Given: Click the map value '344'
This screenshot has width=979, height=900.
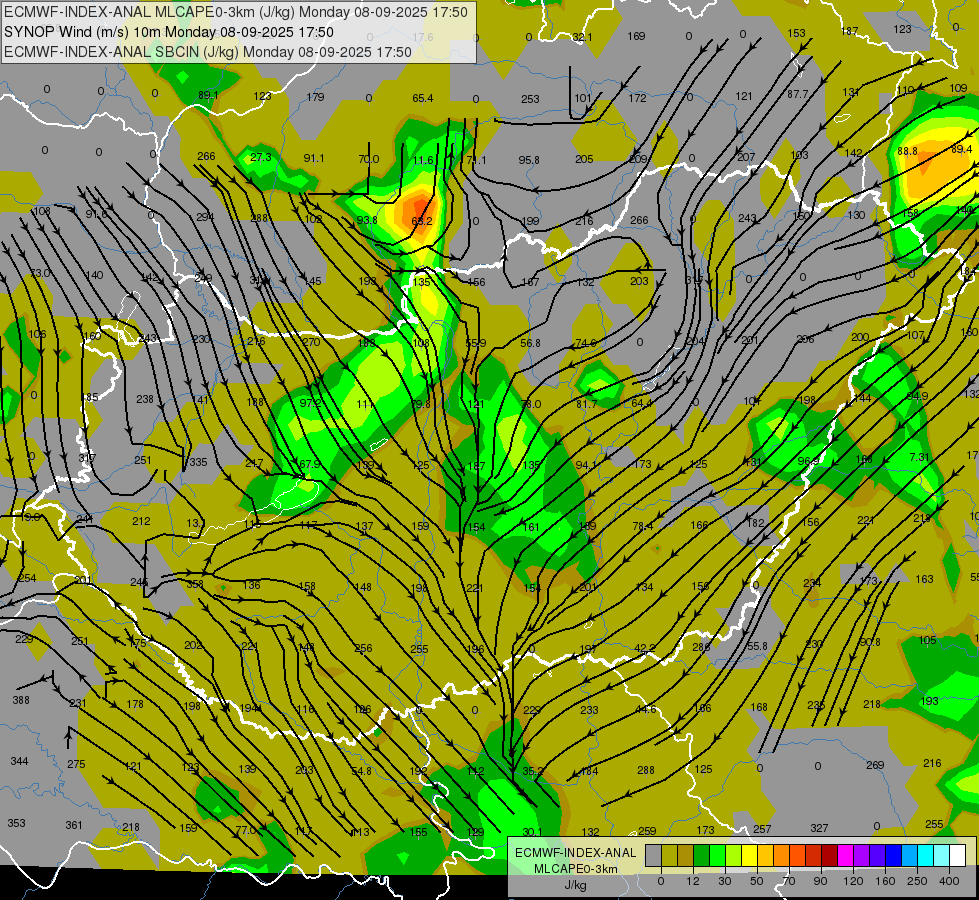Looking at the screenshot, I should tap(19, 761).
